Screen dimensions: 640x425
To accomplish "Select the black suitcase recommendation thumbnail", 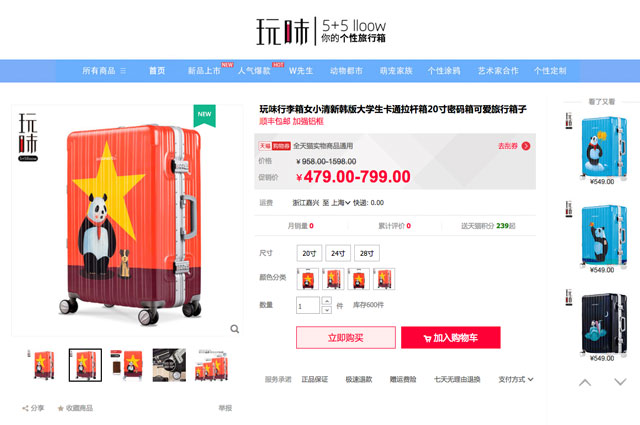I will coord(604,323).
